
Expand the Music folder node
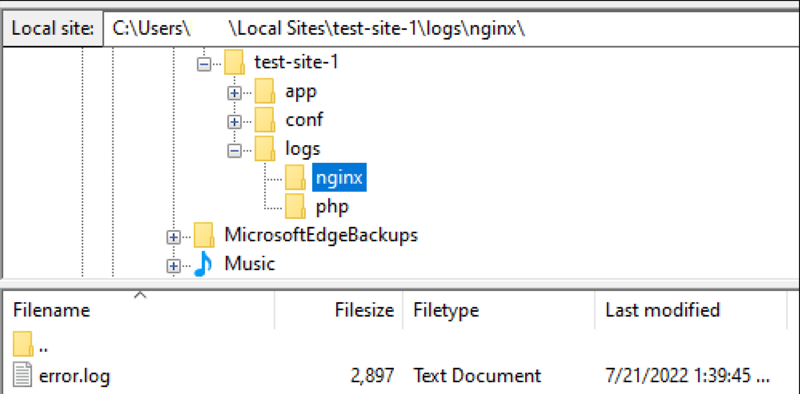pyautogui.click(x=173, y=265)
